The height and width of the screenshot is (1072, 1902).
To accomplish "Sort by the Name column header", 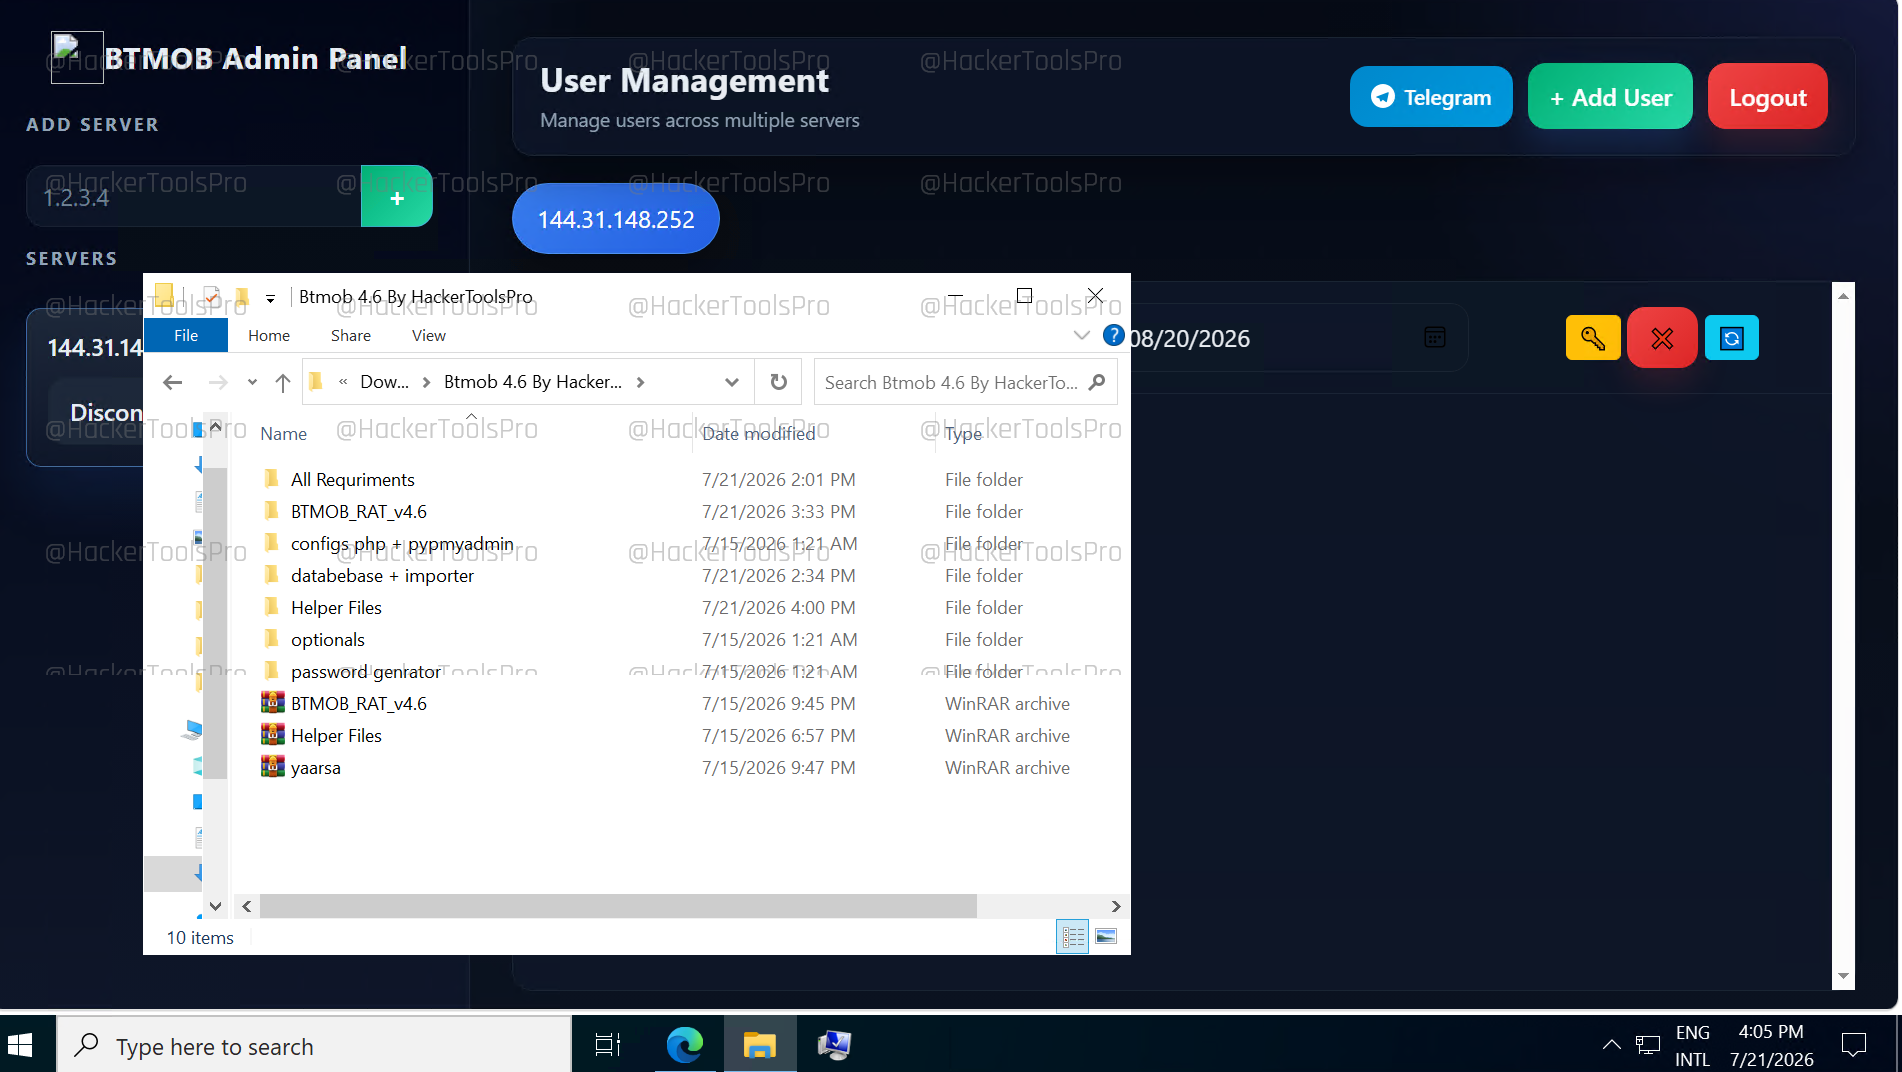I will pos(284,434).
